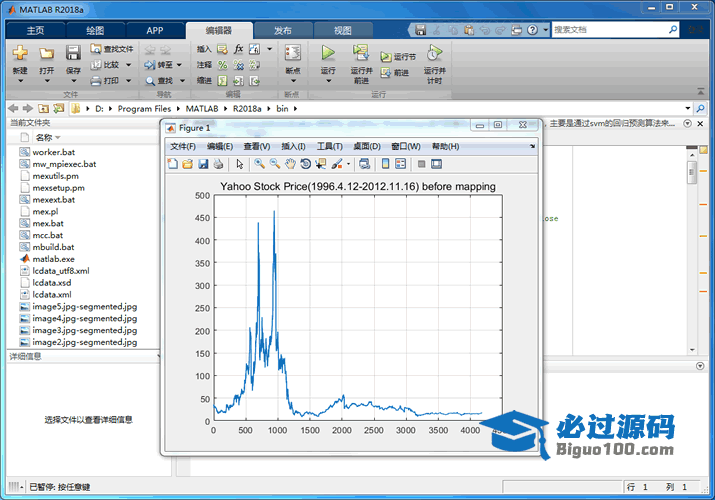Click the Breakpoints icon

[293, 53]
